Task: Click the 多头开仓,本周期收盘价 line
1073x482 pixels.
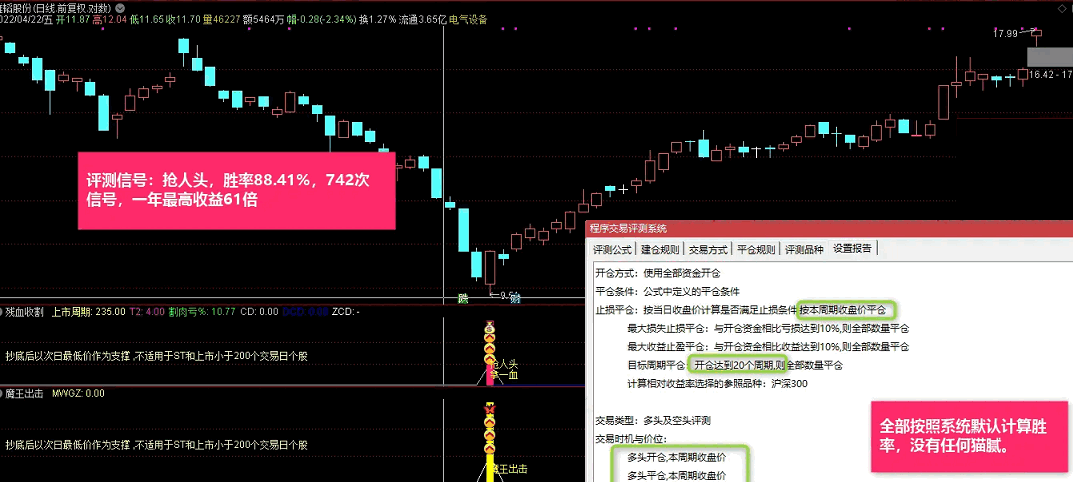Action: pos(677,456)
